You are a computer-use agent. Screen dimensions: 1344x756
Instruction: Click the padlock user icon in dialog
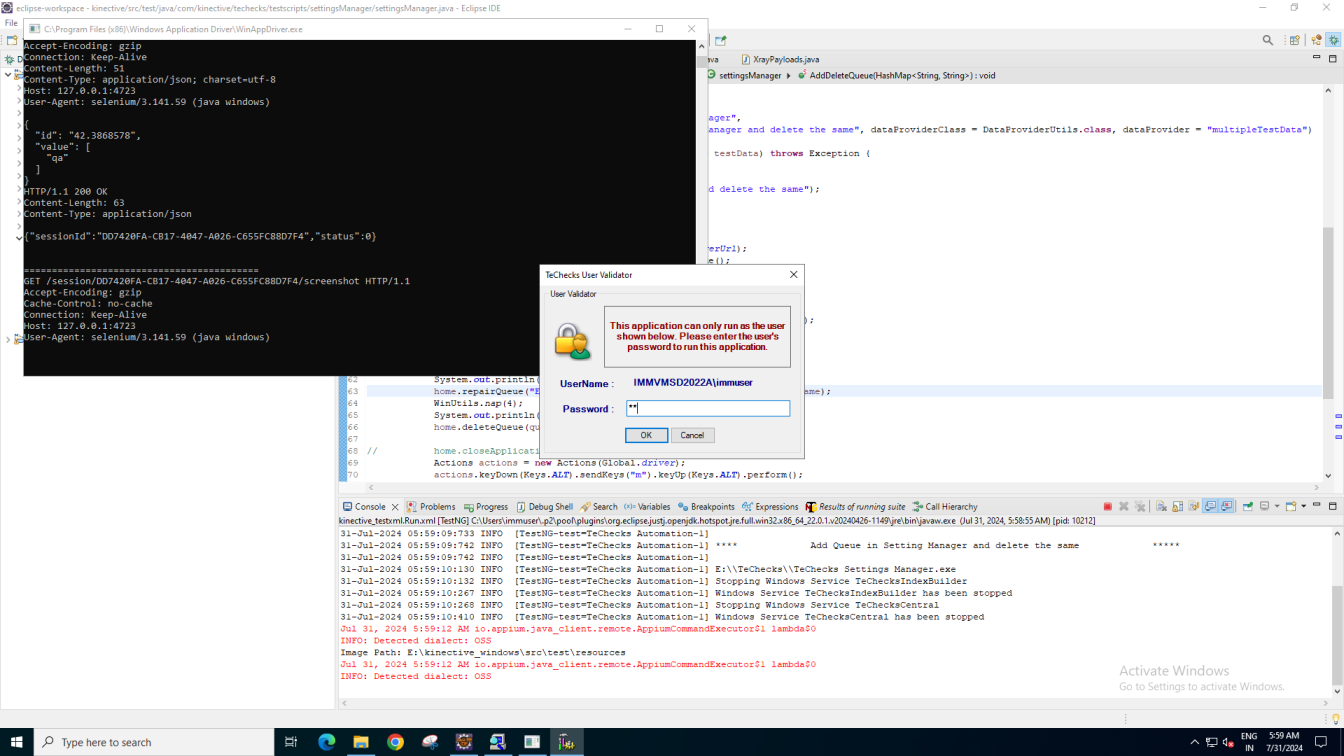[573, 342]
